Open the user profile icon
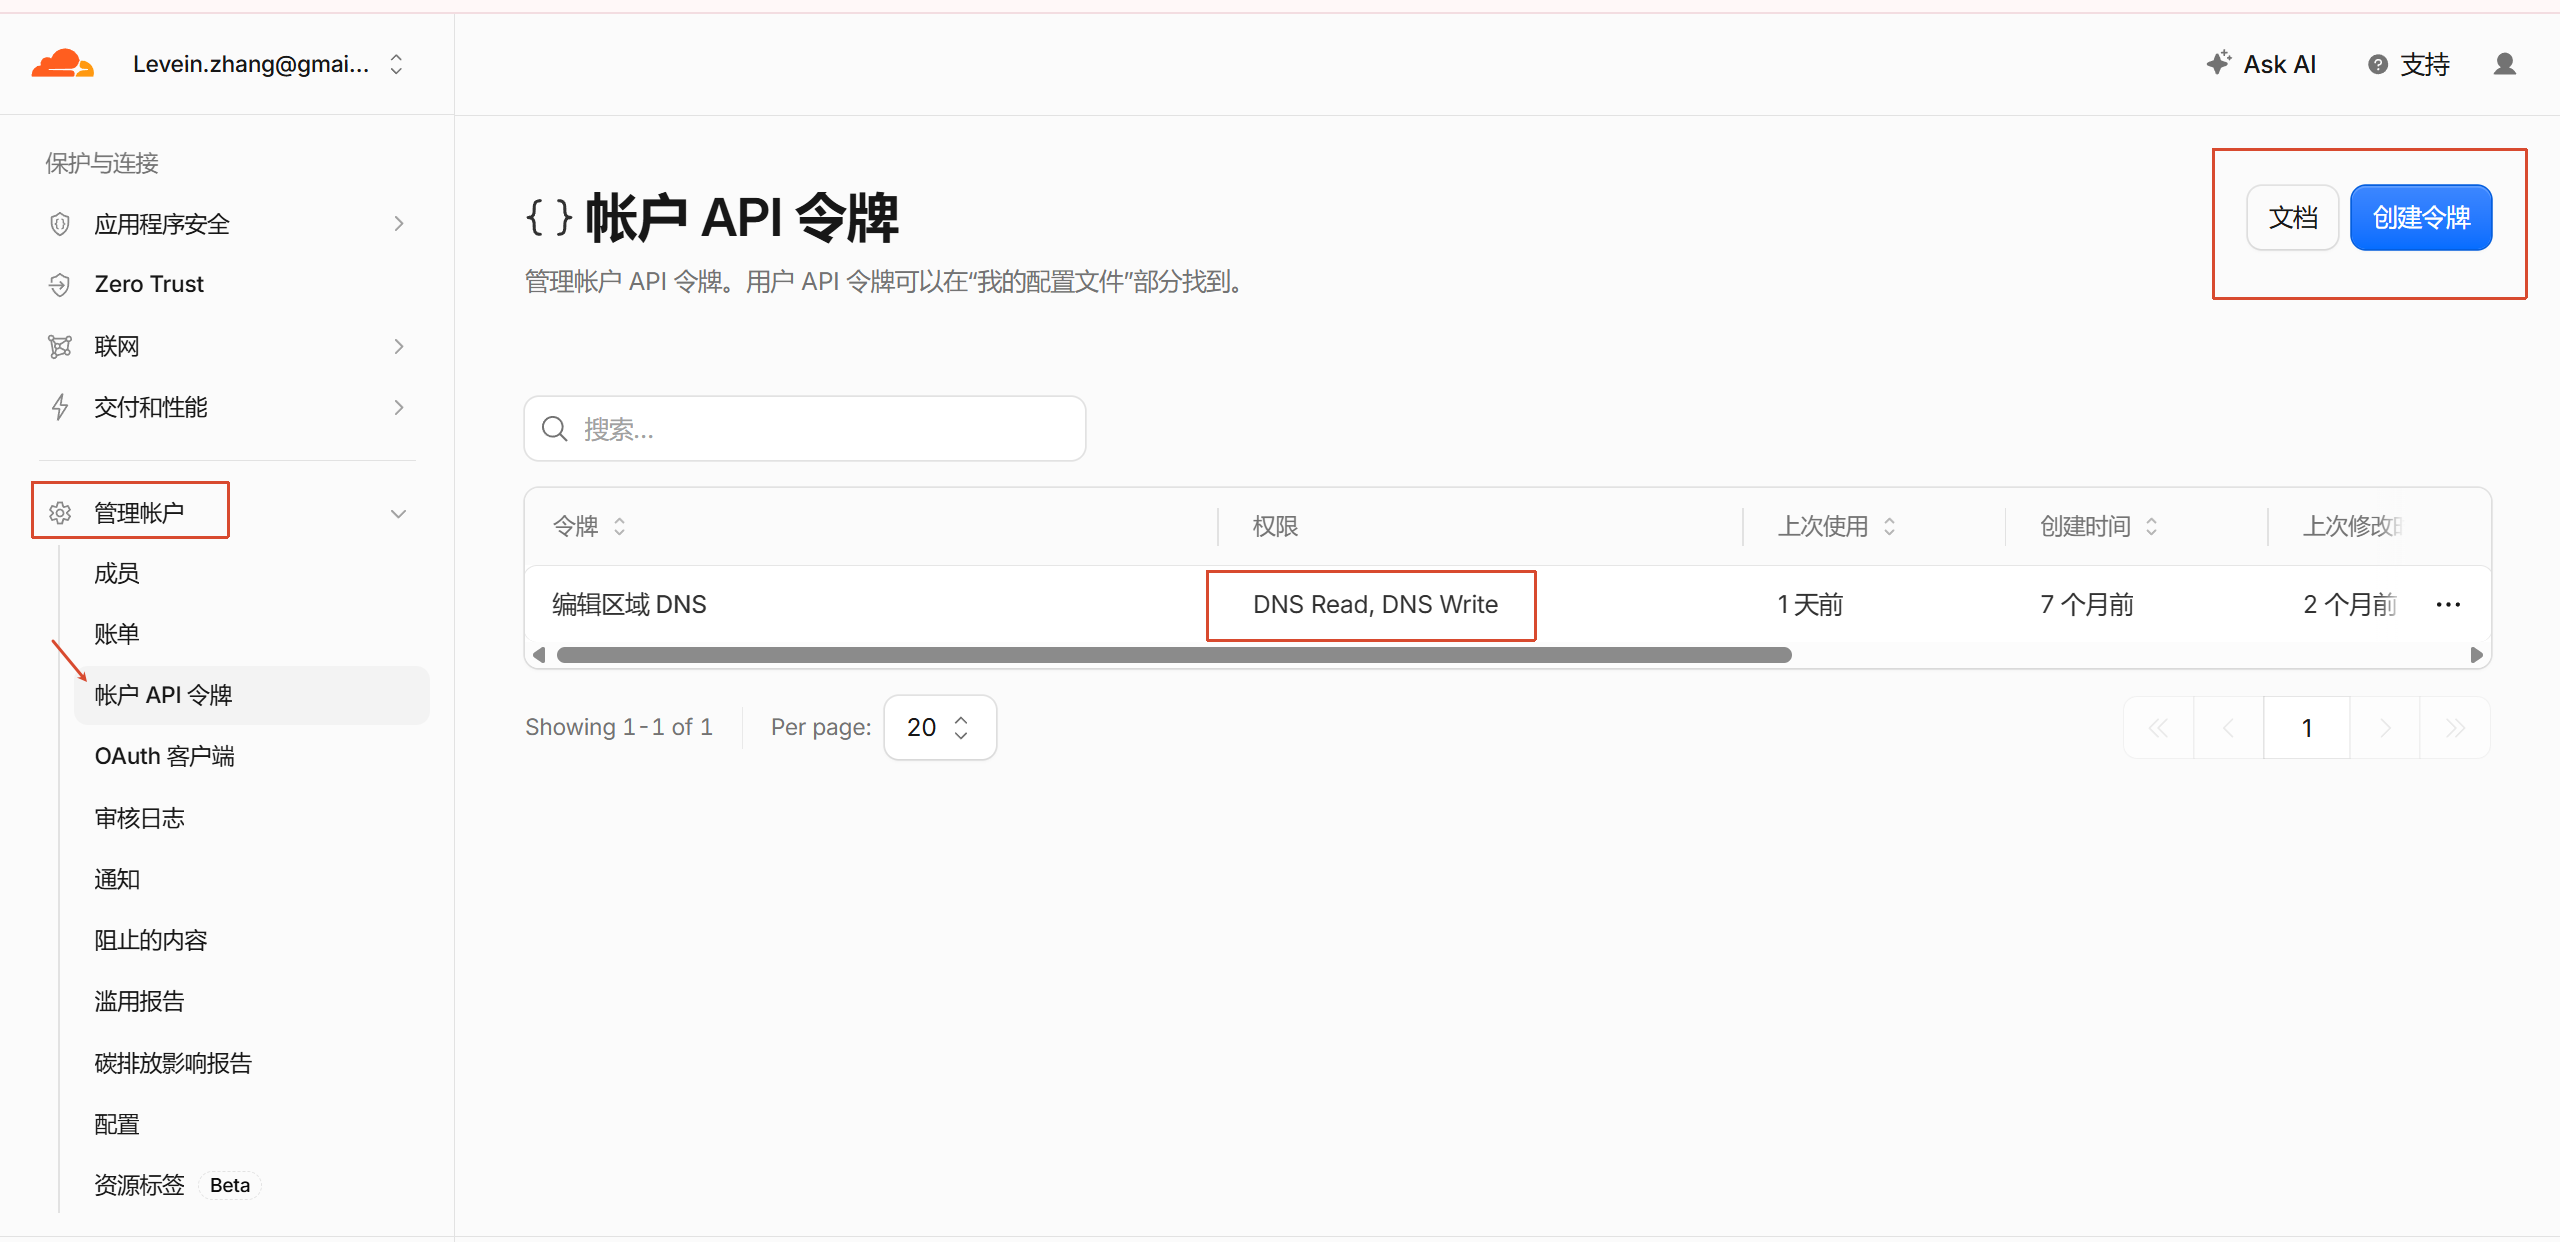This screenshot has height=1242, width=2560. coord(2505,64)
